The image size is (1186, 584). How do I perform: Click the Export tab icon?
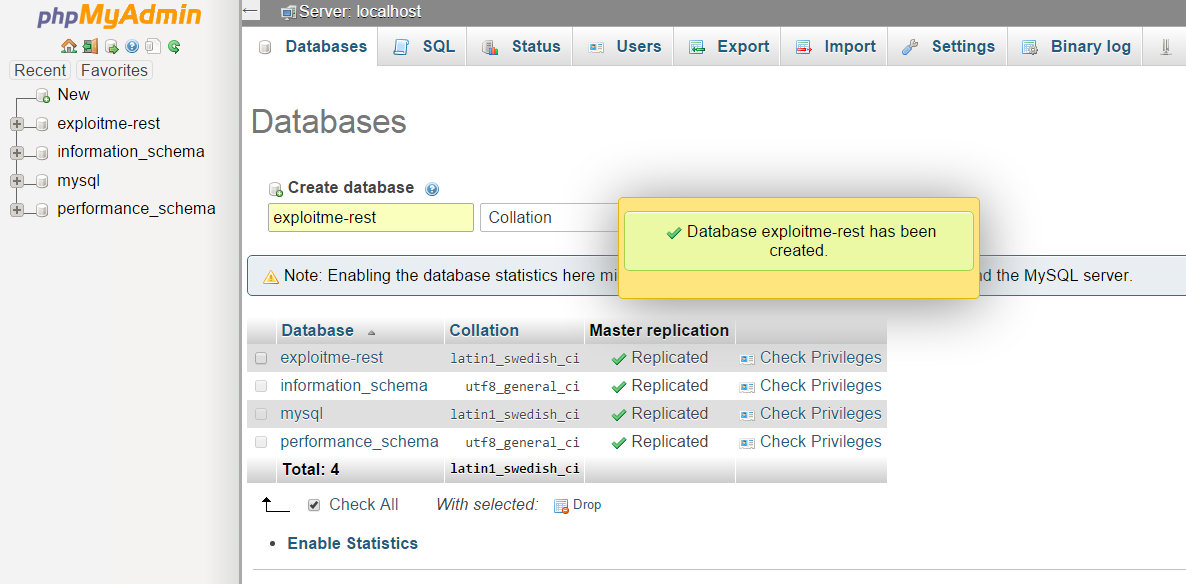[697, 47]
